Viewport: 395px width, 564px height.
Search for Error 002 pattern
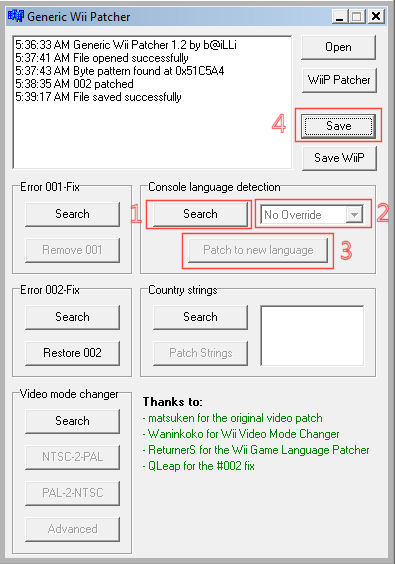pos(72,317)
